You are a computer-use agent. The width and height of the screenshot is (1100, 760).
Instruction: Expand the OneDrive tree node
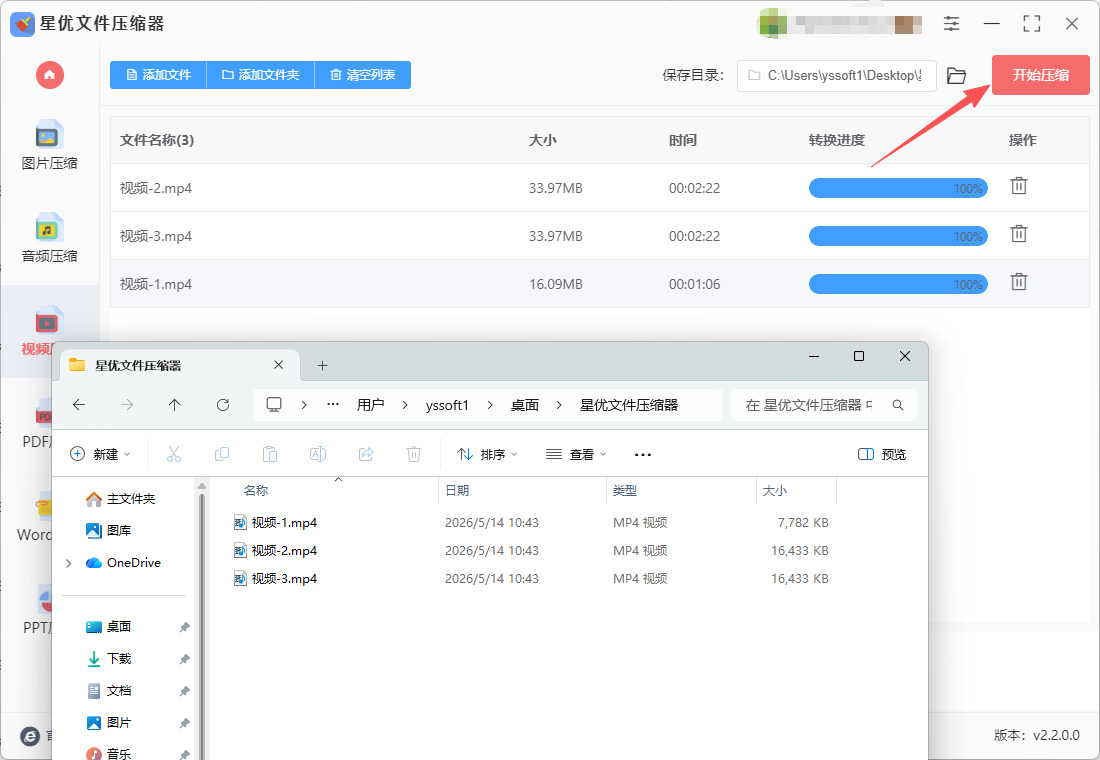tap(69, 563)
